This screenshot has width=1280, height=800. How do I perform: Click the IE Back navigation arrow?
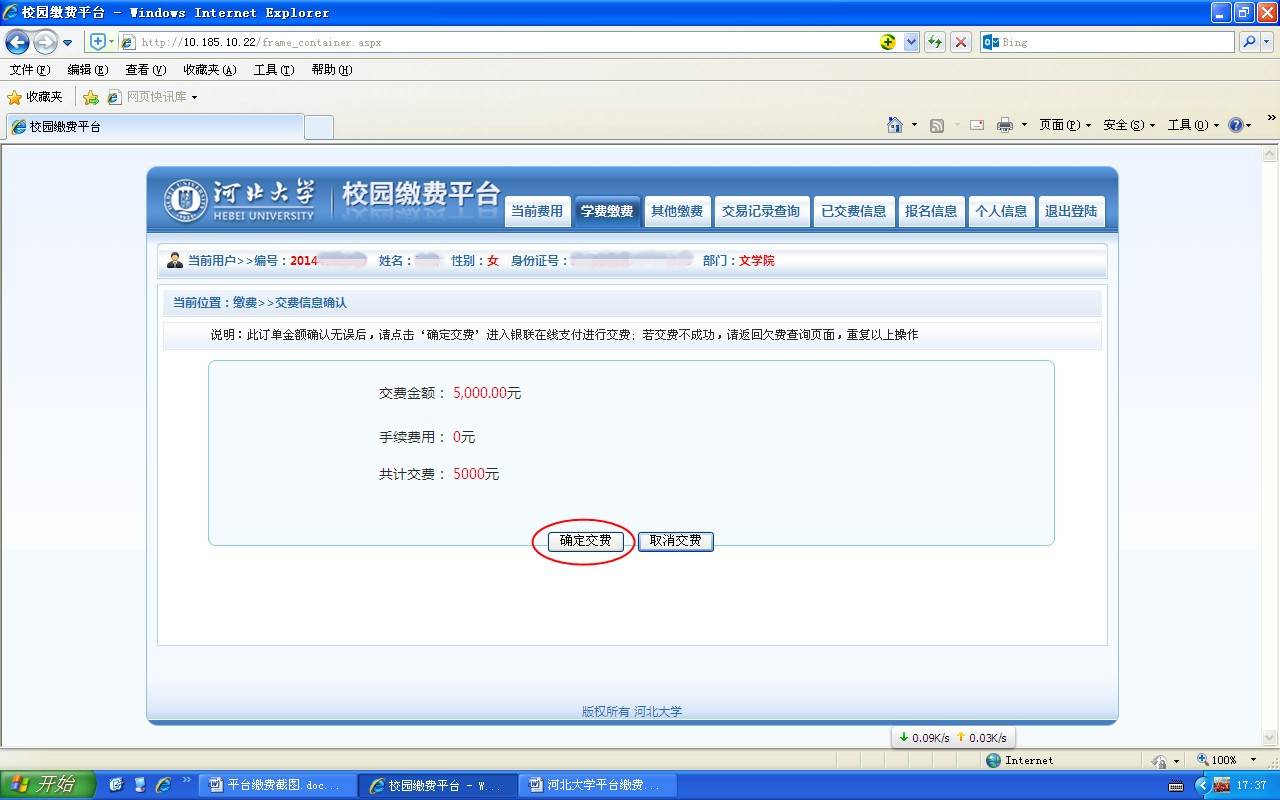point(17,42)
